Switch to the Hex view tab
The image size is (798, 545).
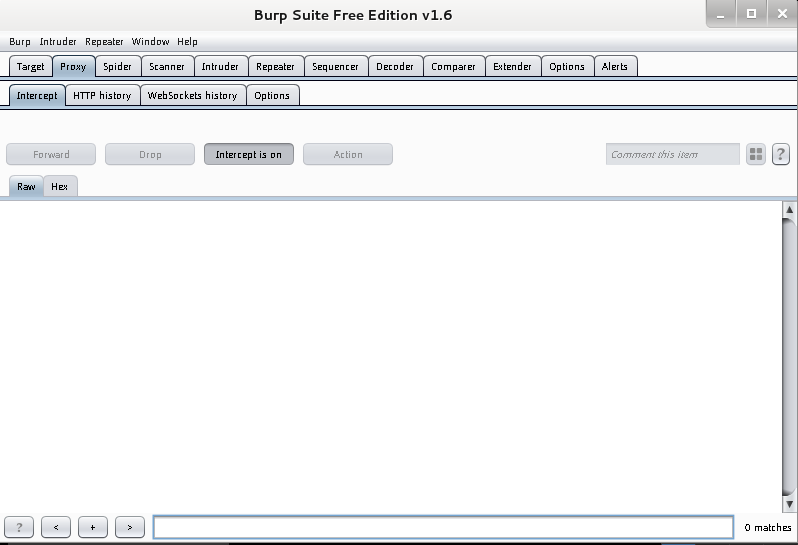point(60,187)
